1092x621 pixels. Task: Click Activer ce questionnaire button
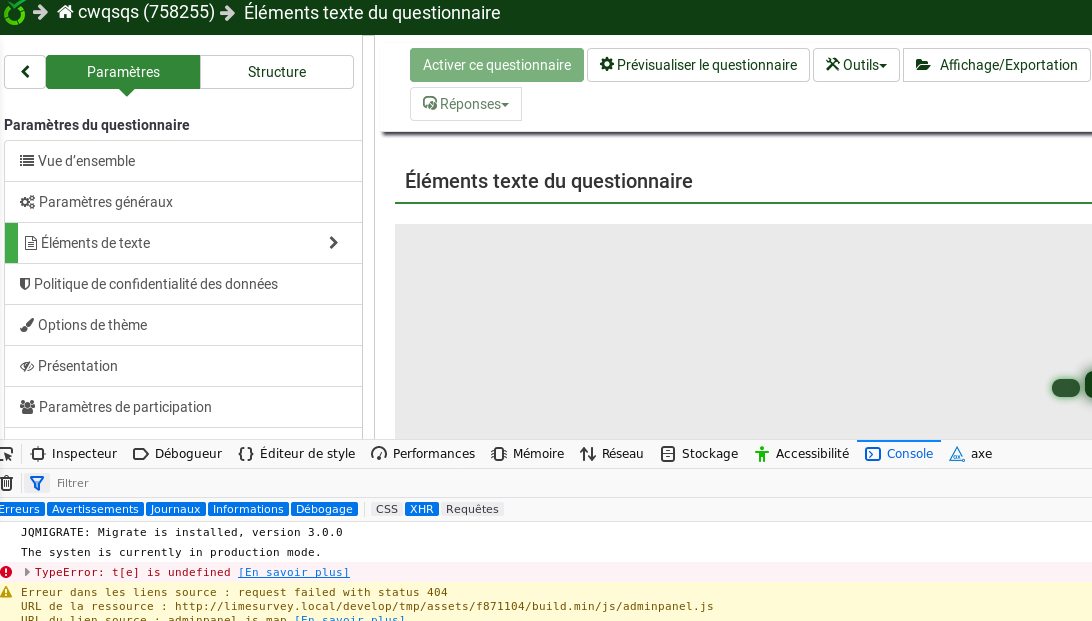(496, 65)
